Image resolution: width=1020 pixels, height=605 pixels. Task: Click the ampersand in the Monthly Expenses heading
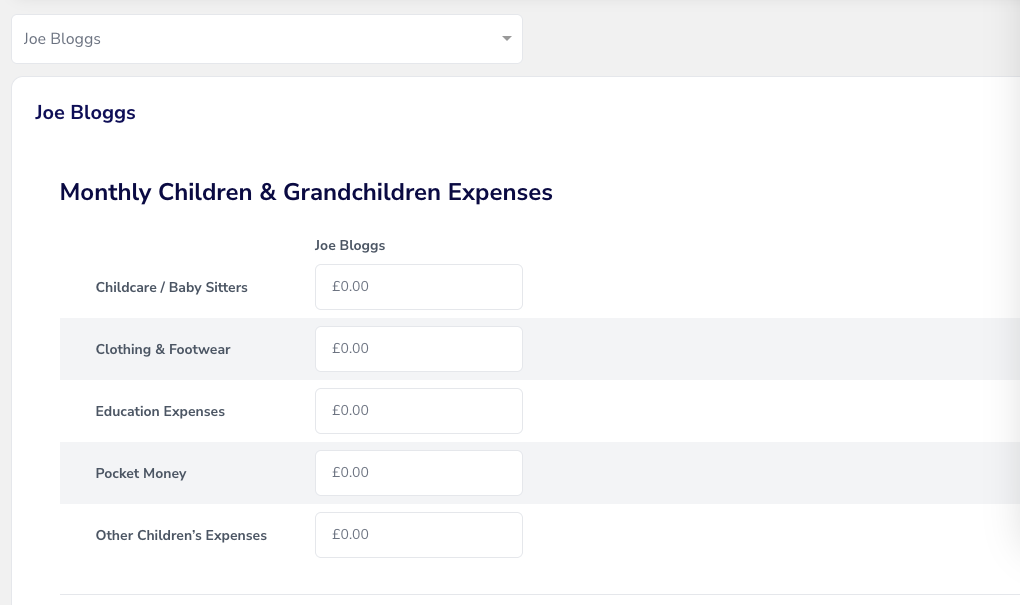(x=267, y=193)
